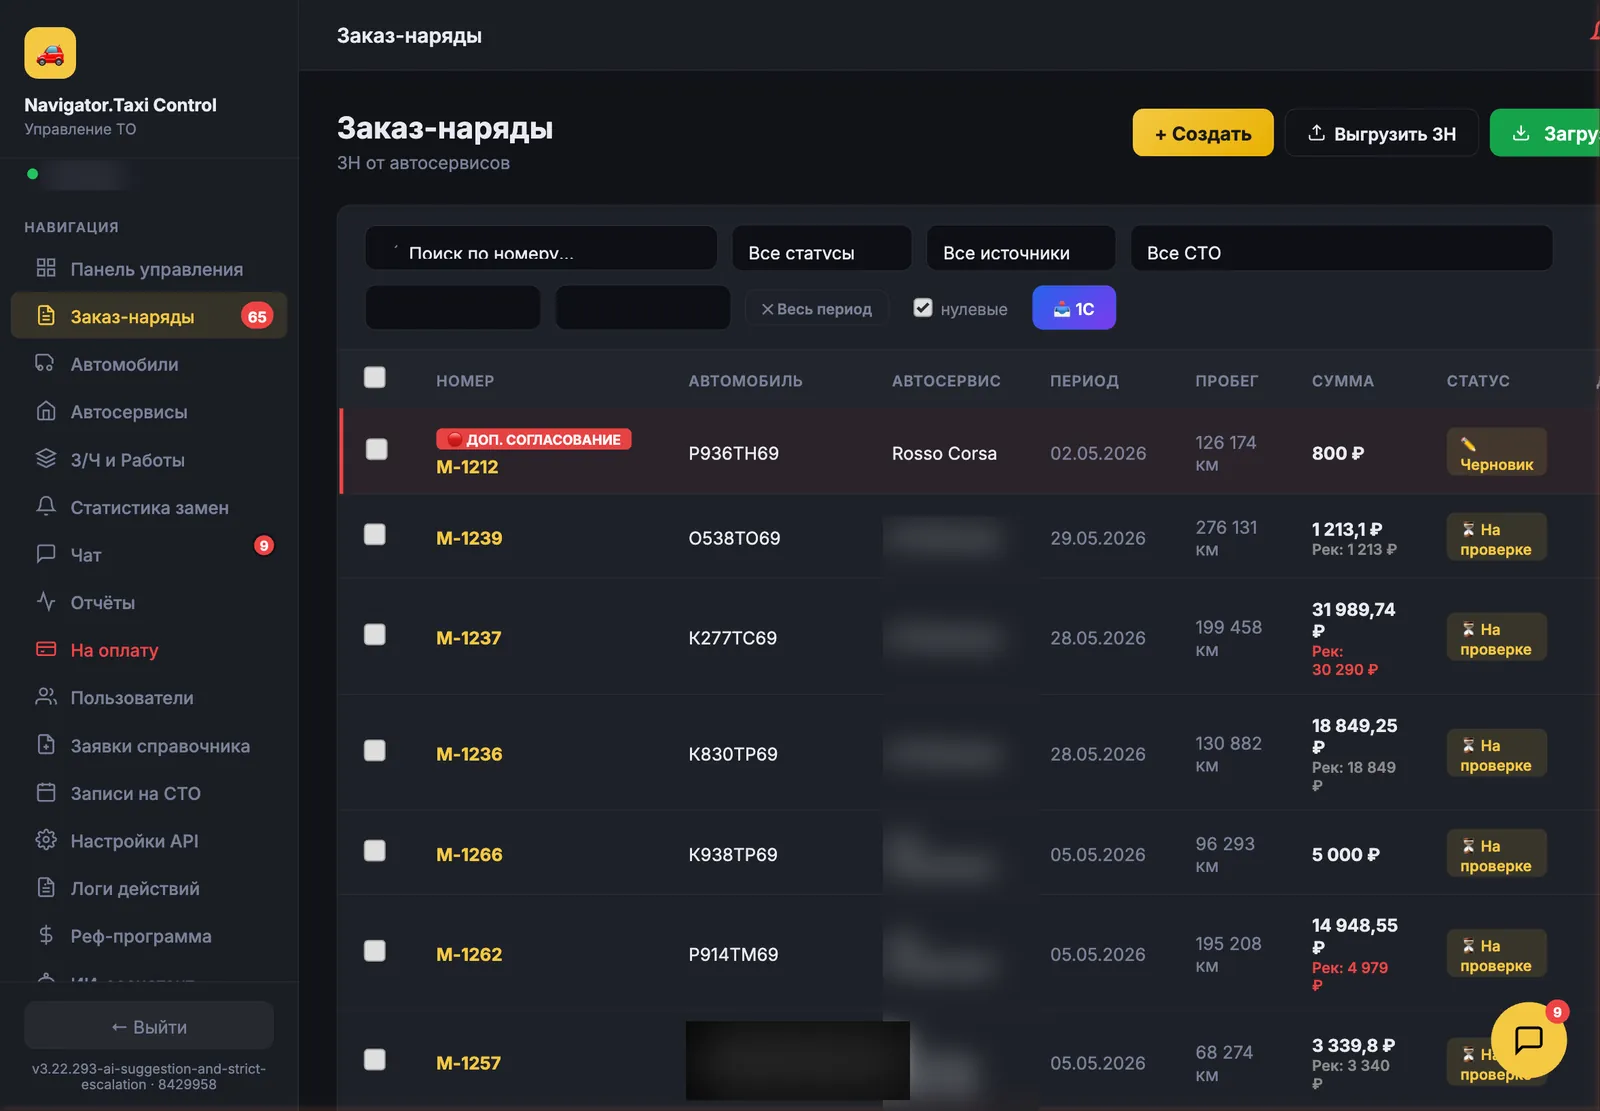Check the box for order М-1266
The width and height of the screenshot is (1600, 1111).
375,851
